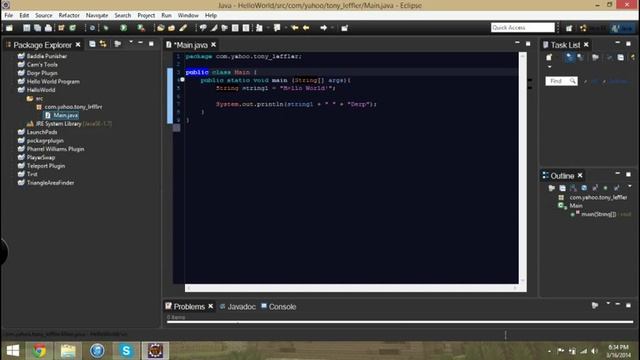Viewport: 640px width, 360px height.
Task: Click the volume icon in system tray
Action: click(x=595, y=351)
